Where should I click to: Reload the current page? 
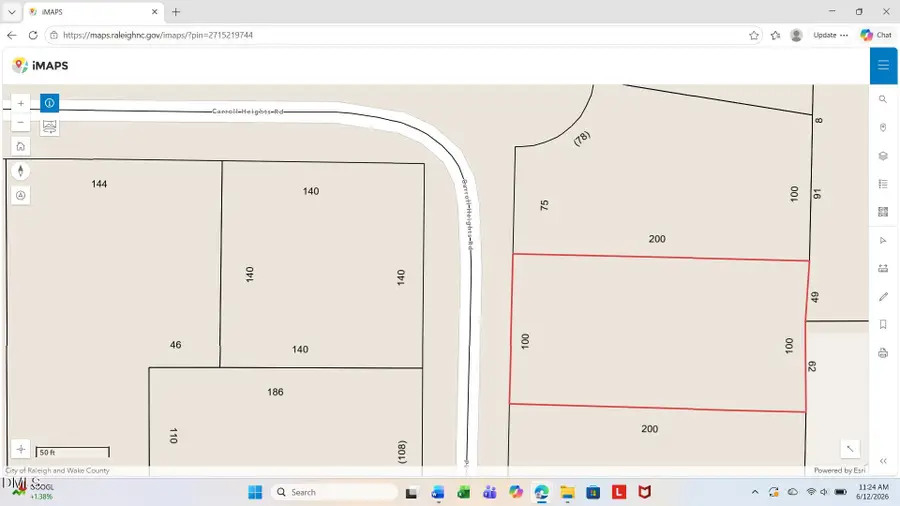[33, 35]
